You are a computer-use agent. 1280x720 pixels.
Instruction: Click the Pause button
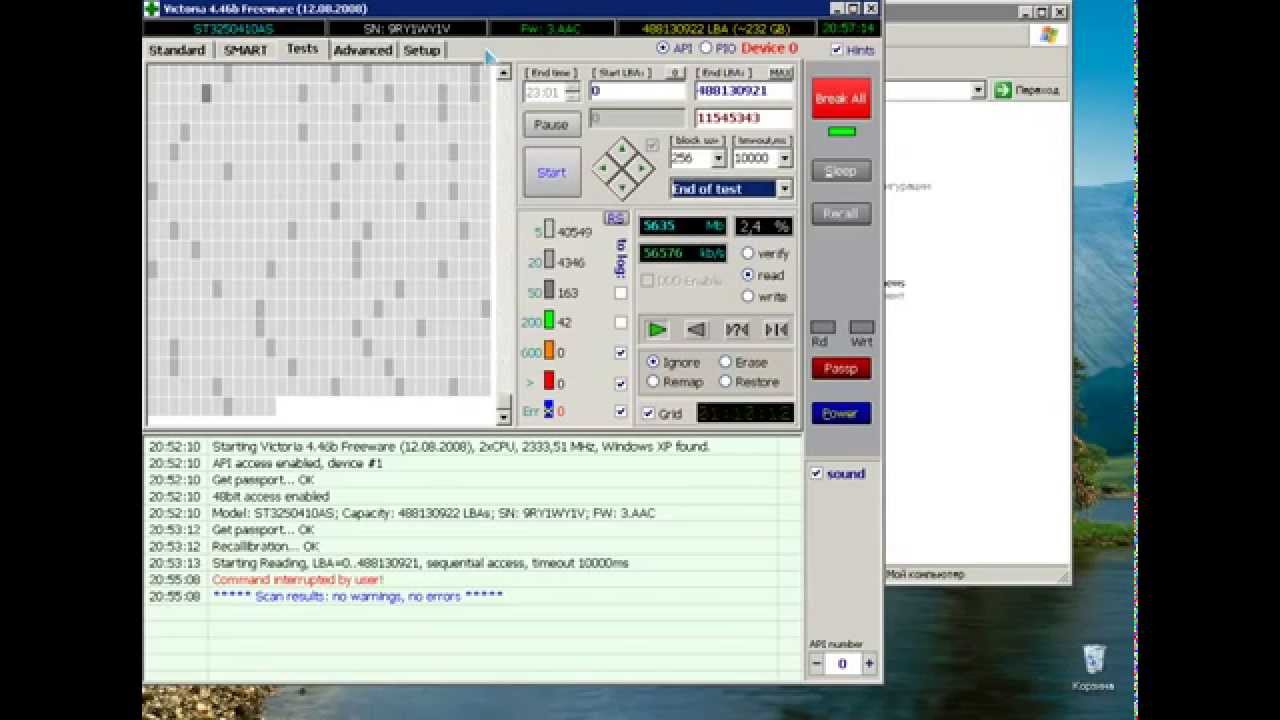[551, 125]
